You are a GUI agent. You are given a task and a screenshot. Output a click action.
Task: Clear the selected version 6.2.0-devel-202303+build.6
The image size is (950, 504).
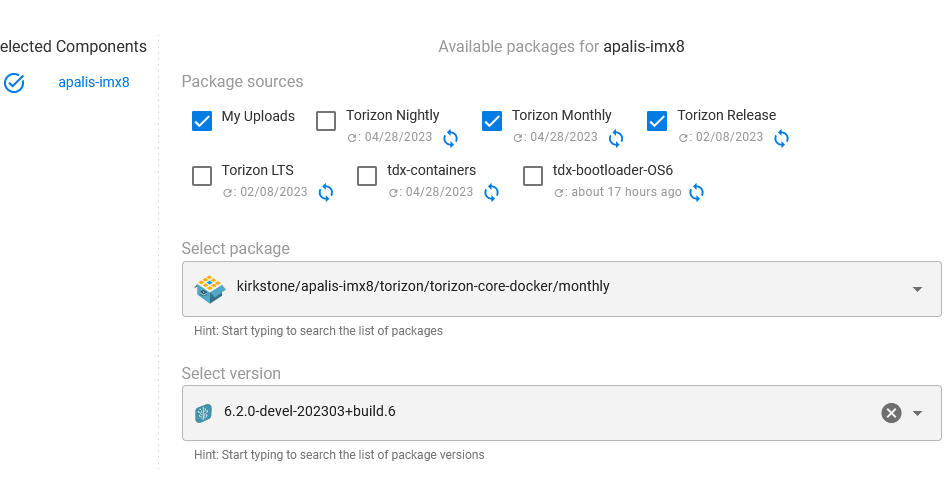[891, 413]
